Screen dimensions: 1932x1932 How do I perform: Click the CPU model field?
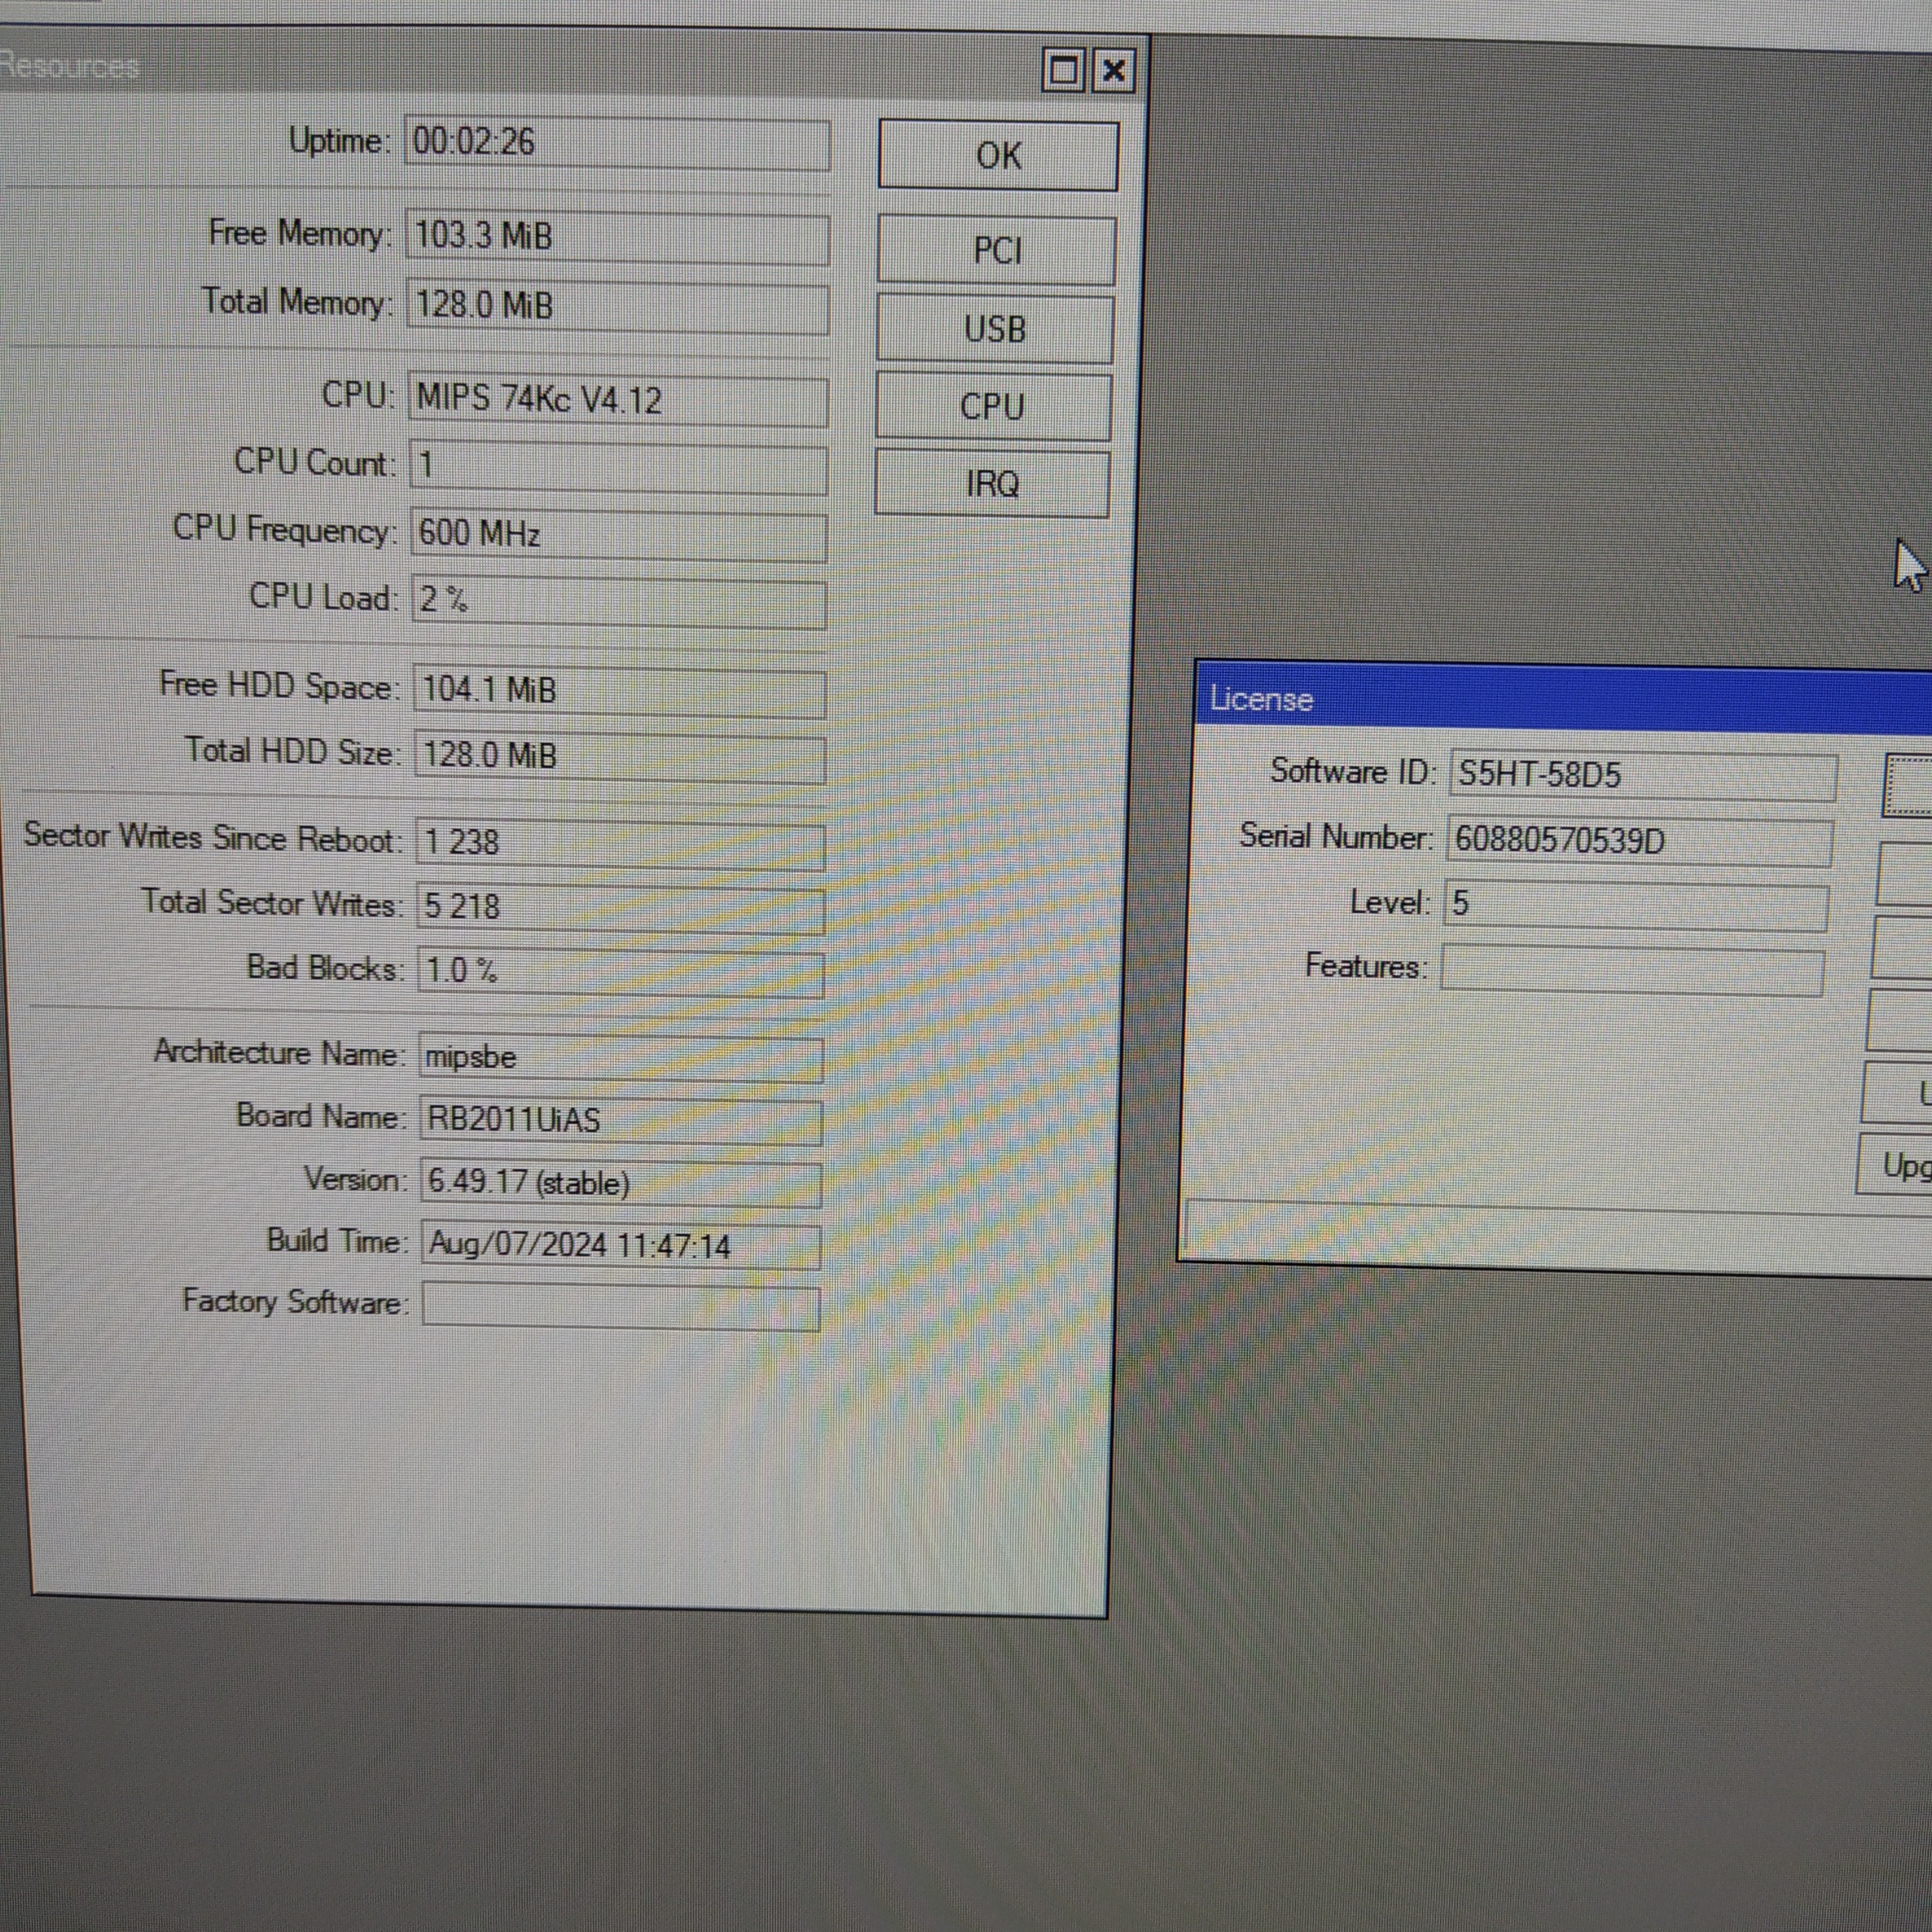click(617, 401)
